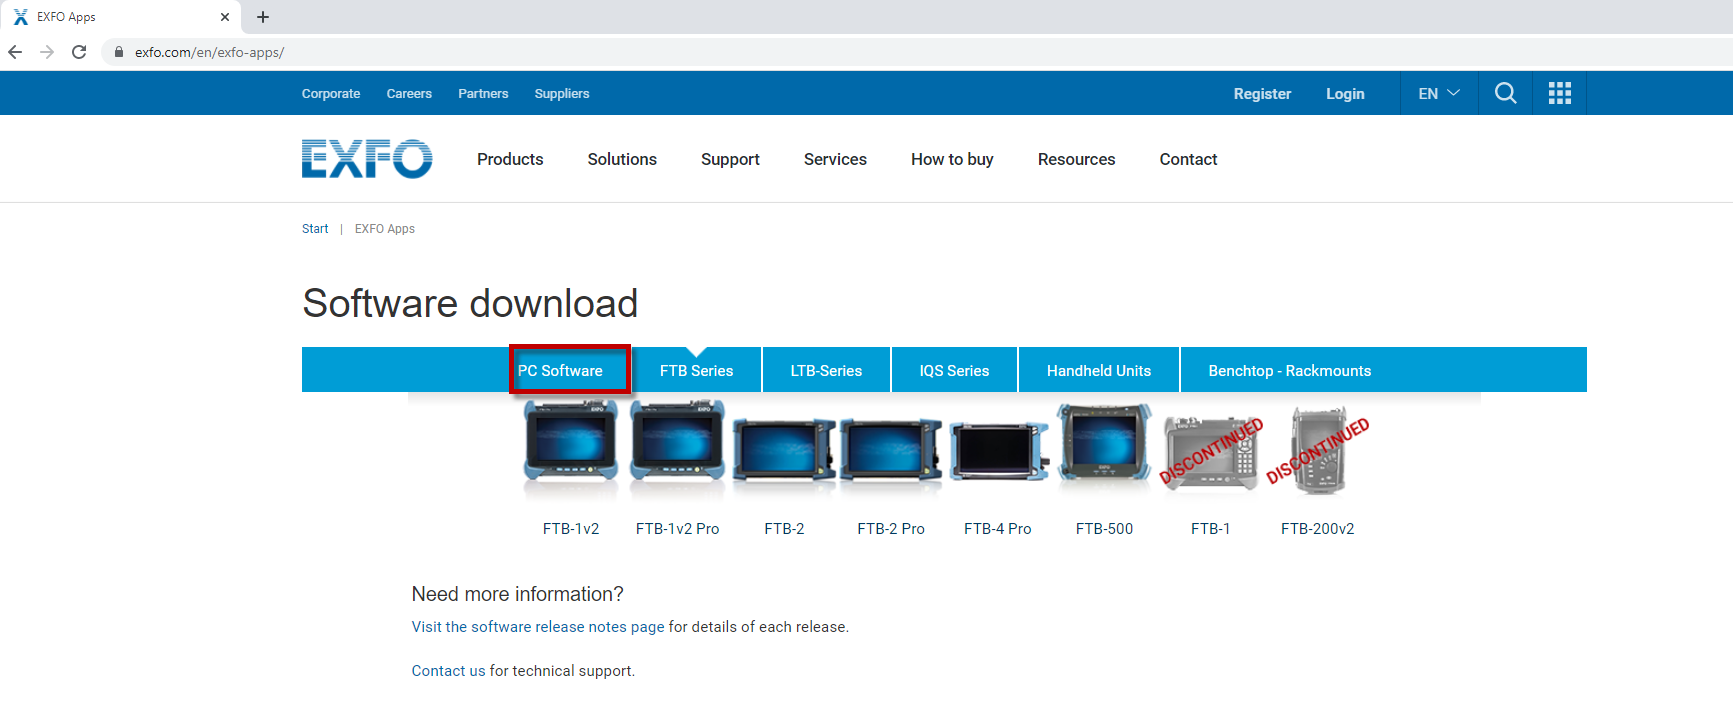Click the FTB-4 Pro label
The image size is (1733, 726).
pos(998,529)
